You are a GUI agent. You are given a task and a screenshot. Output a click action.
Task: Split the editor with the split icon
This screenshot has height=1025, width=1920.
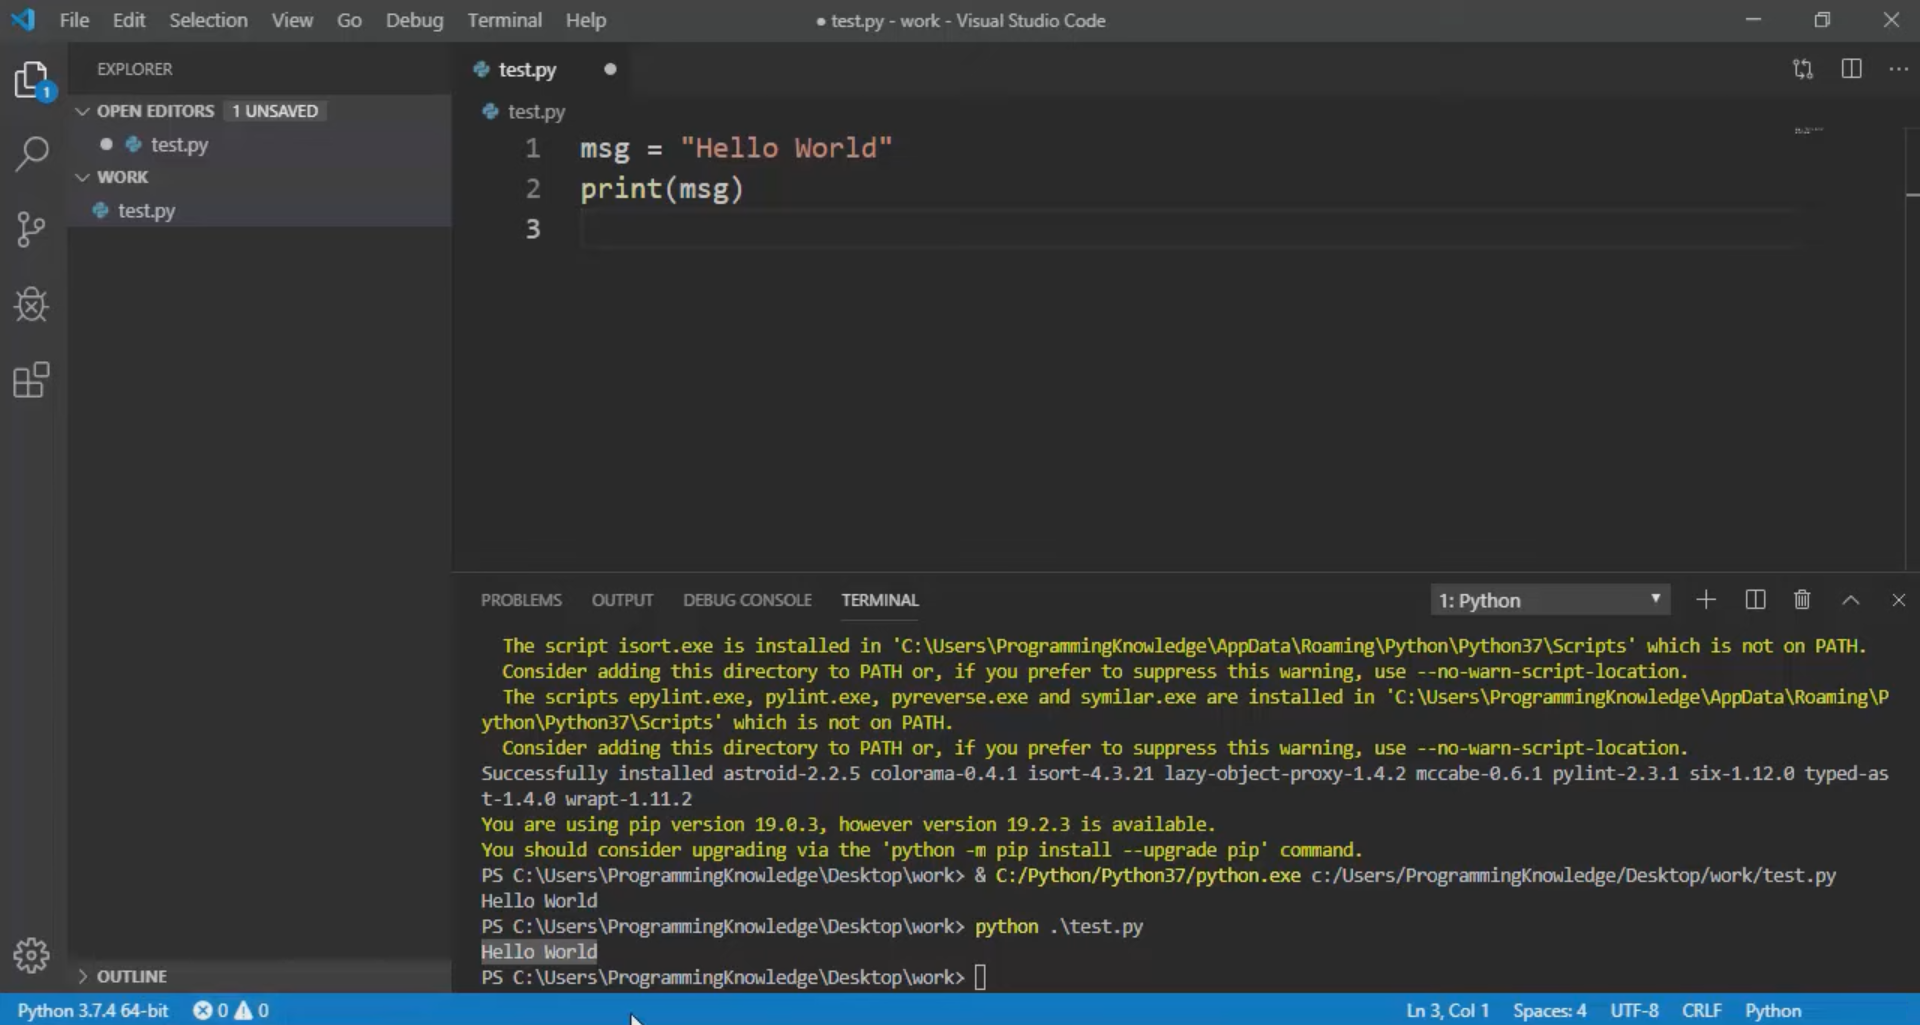[x=1852, y=69]
